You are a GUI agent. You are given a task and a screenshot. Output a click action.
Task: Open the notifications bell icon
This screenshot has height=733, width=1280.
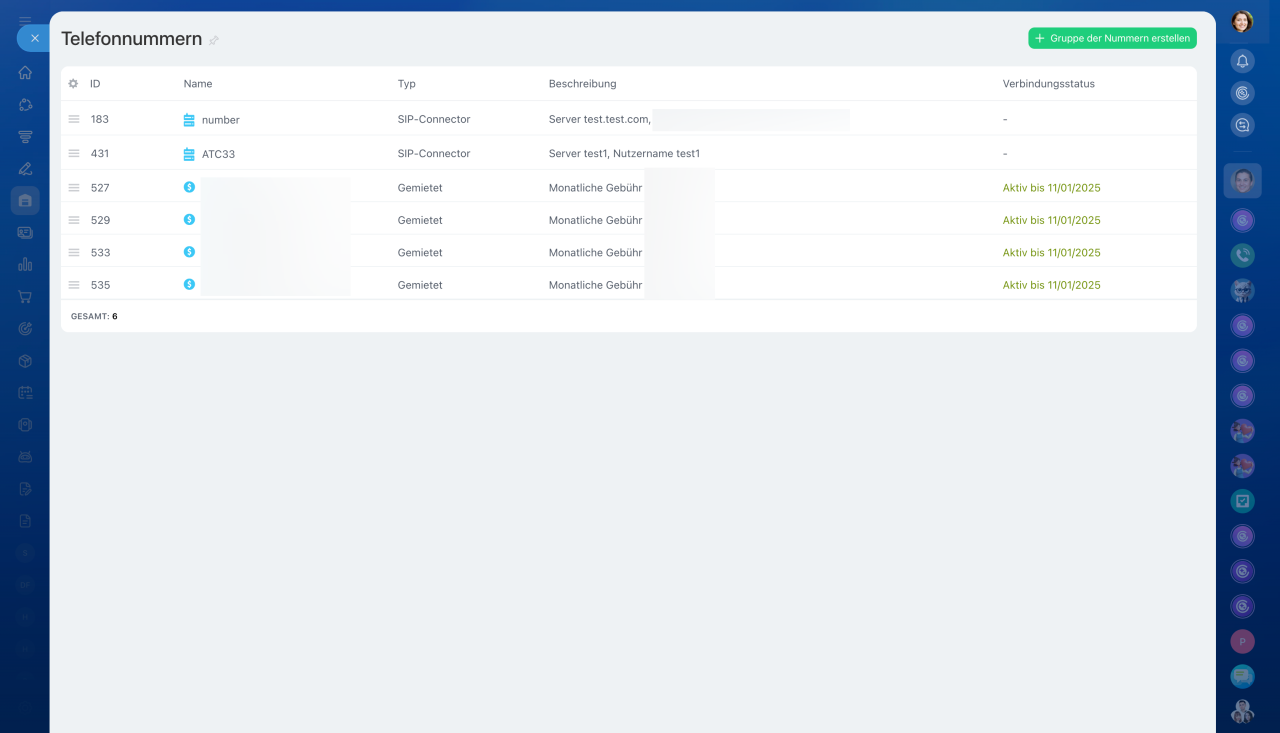tap(1242, 61)
